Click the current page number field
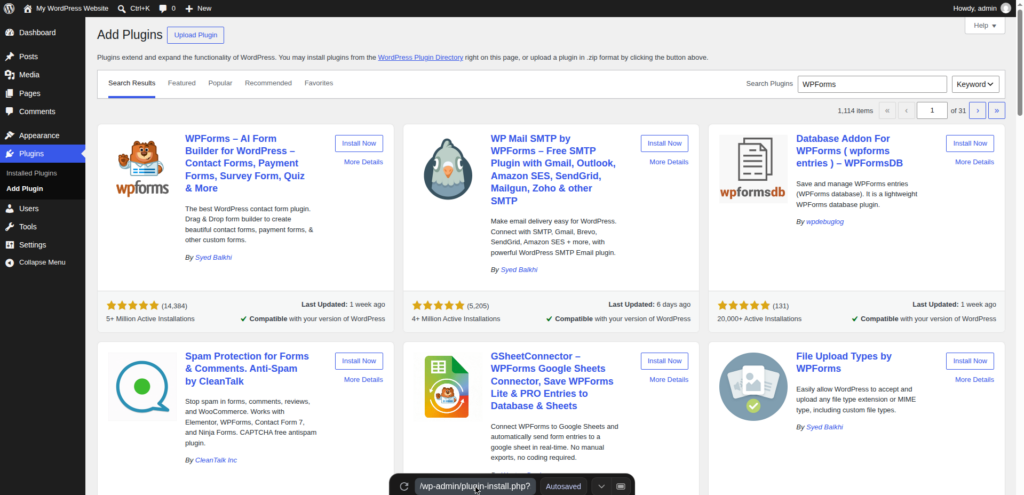Image resolution: width=1024 pixels, height=495 pixels. click(x=932, y=110)
